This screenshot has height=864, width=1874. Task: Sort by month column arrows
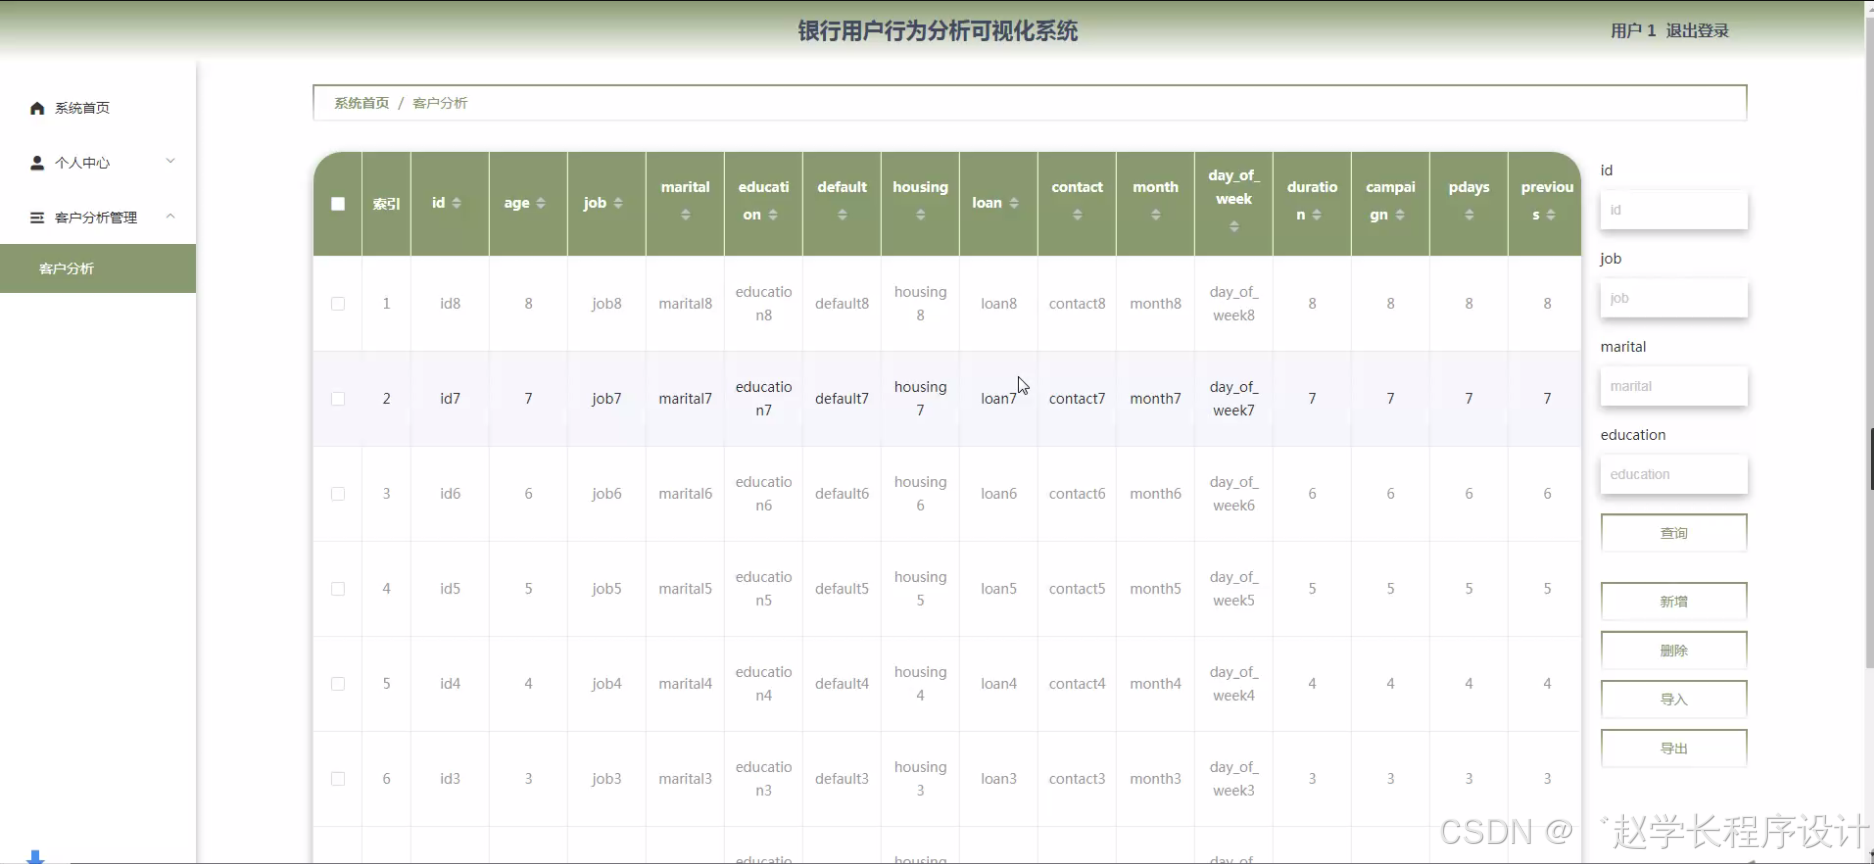[1155, 215]
